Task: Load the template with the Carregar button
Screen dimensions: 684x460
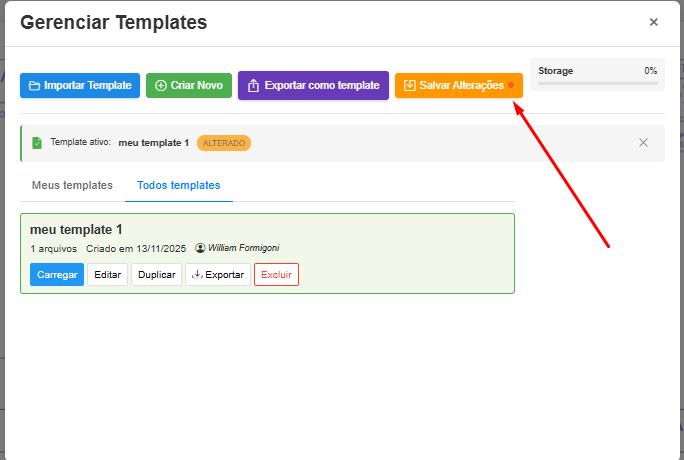Action: coord(57,274)
